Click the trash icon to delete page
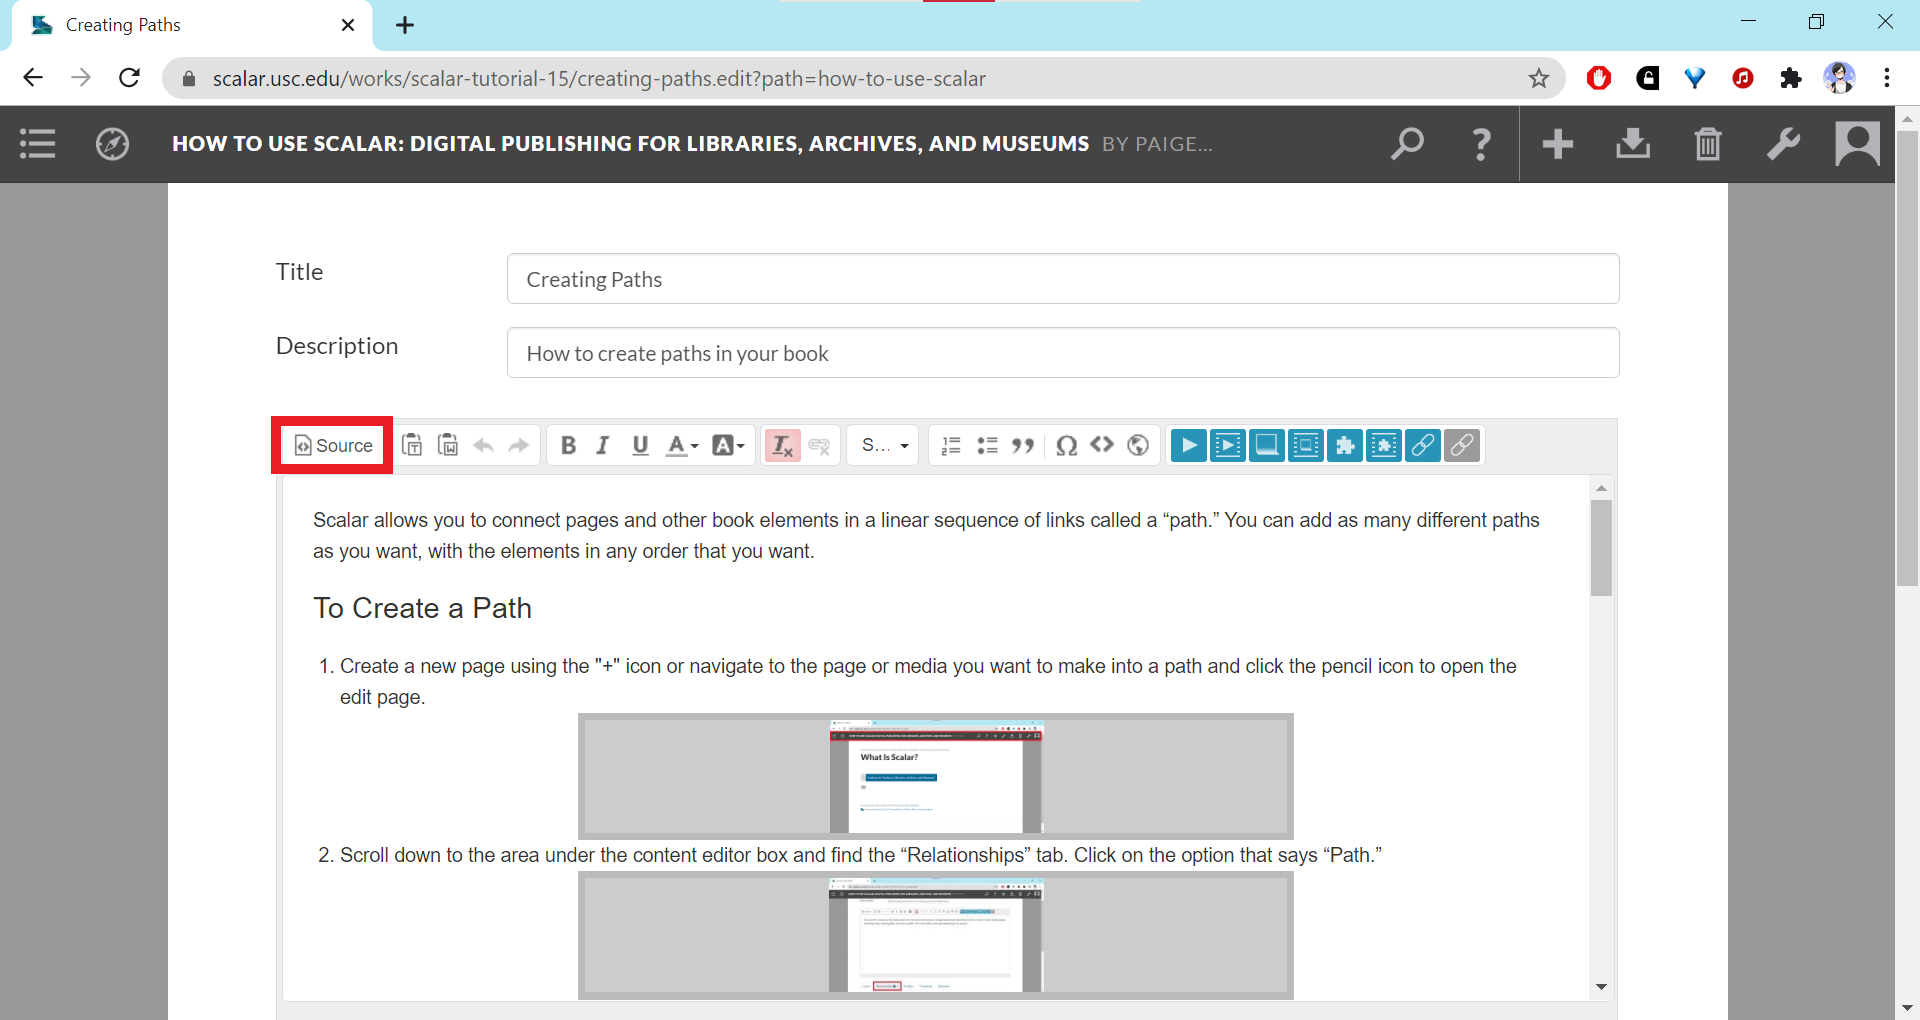This screenshot has height=1020, width=1920. click(1708, 144)
